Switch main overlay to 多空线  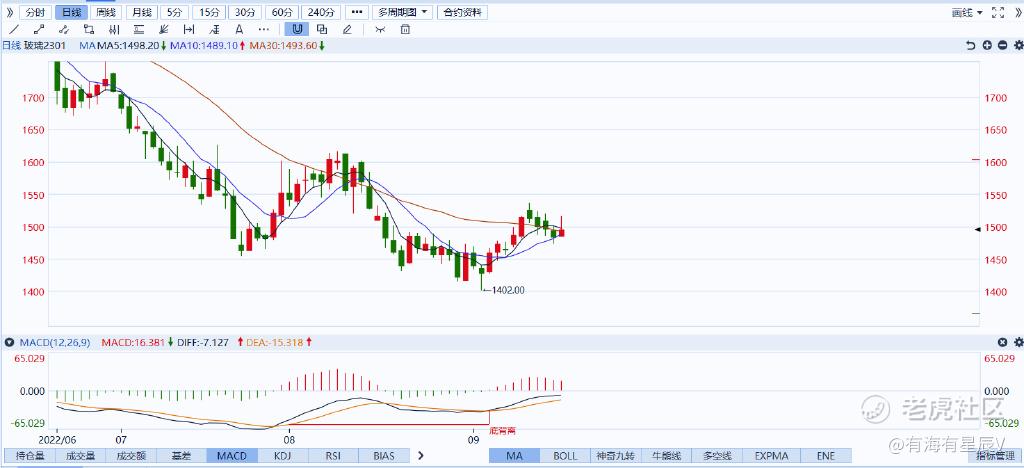(x=718, y=456)
